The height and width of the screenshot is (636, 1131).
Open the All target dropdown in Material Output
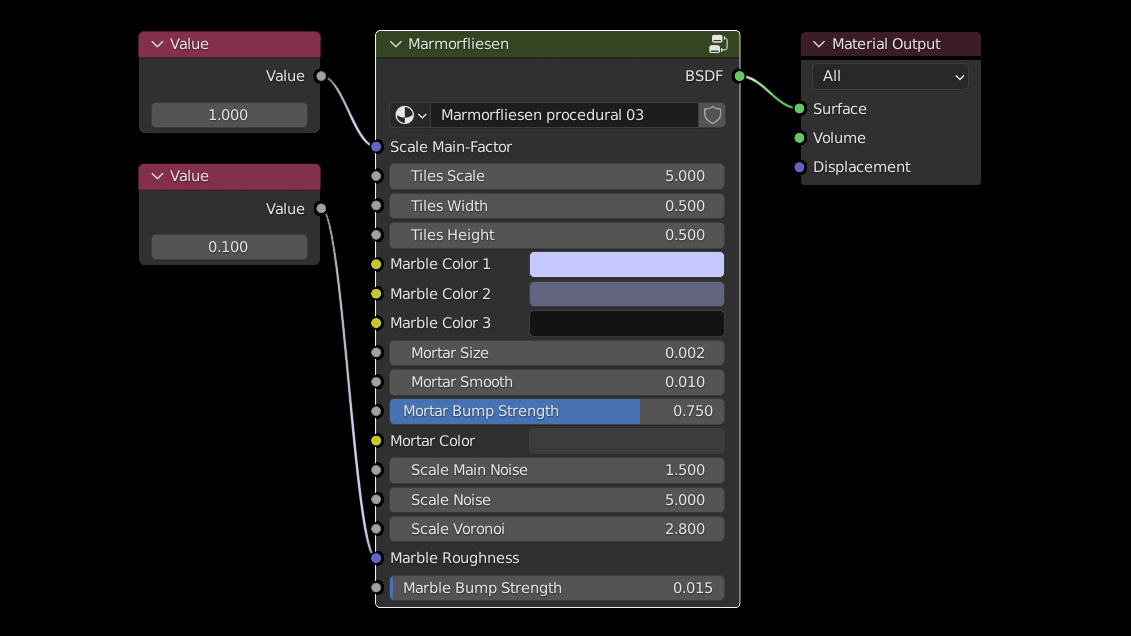coord(889,76)
